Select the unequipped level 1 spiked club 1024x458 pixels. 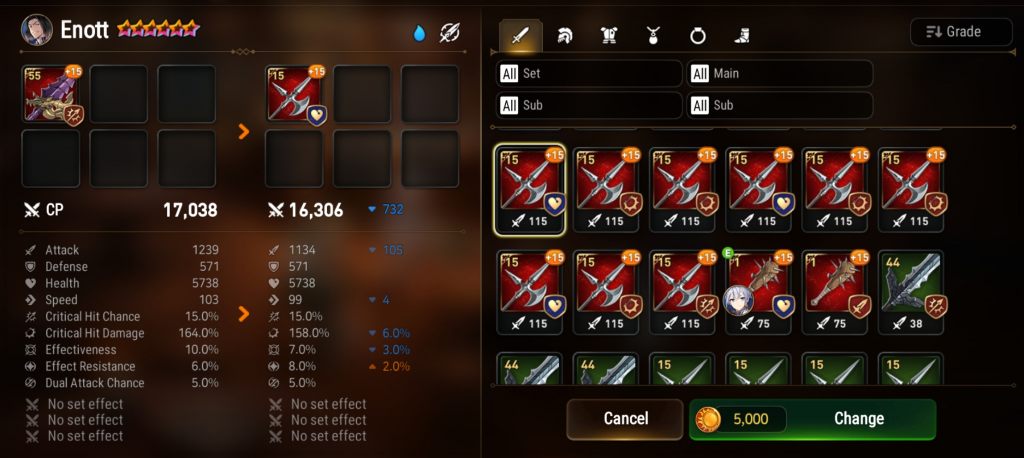pyautogui.click(x=835, y=292)
